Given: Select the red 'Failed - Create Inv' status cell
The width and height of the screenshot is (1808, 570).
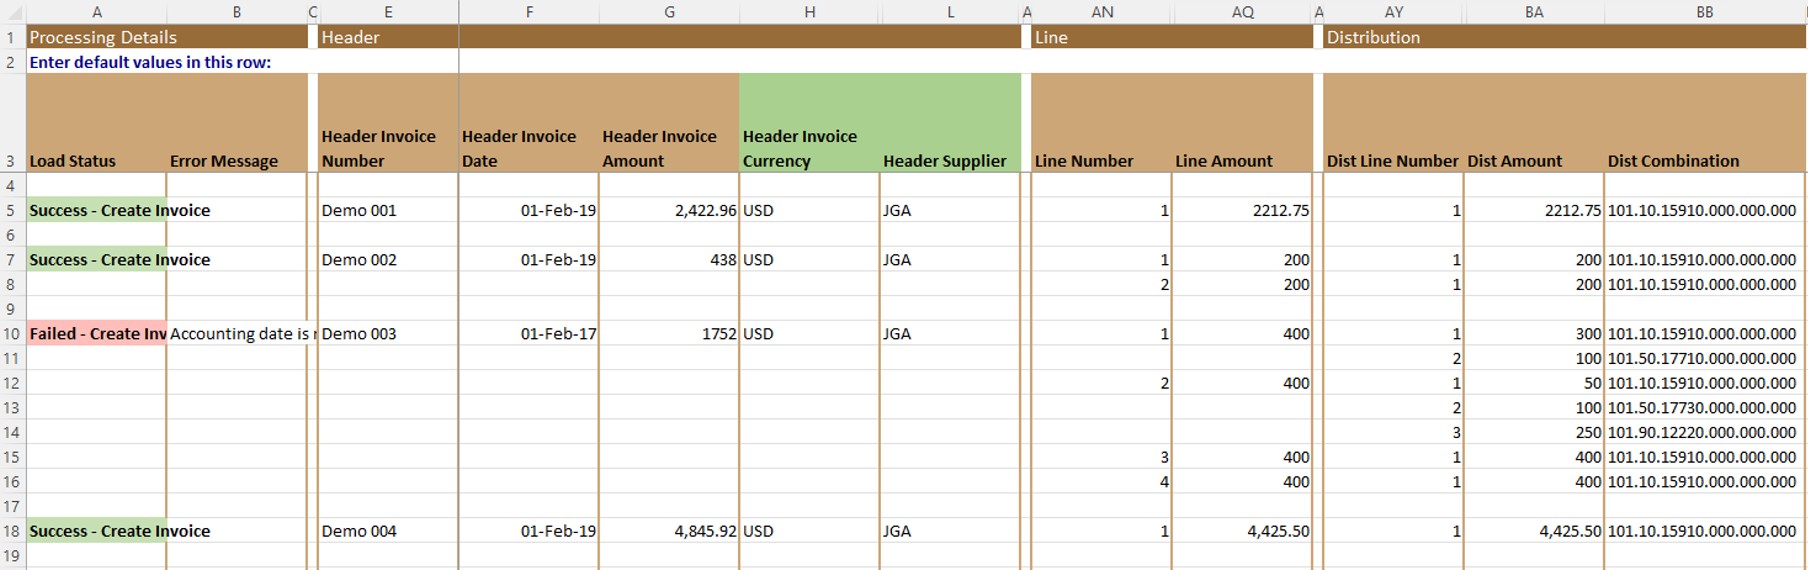Looking at the screenshot, I should pyautogui.click(x=97, y=333).
